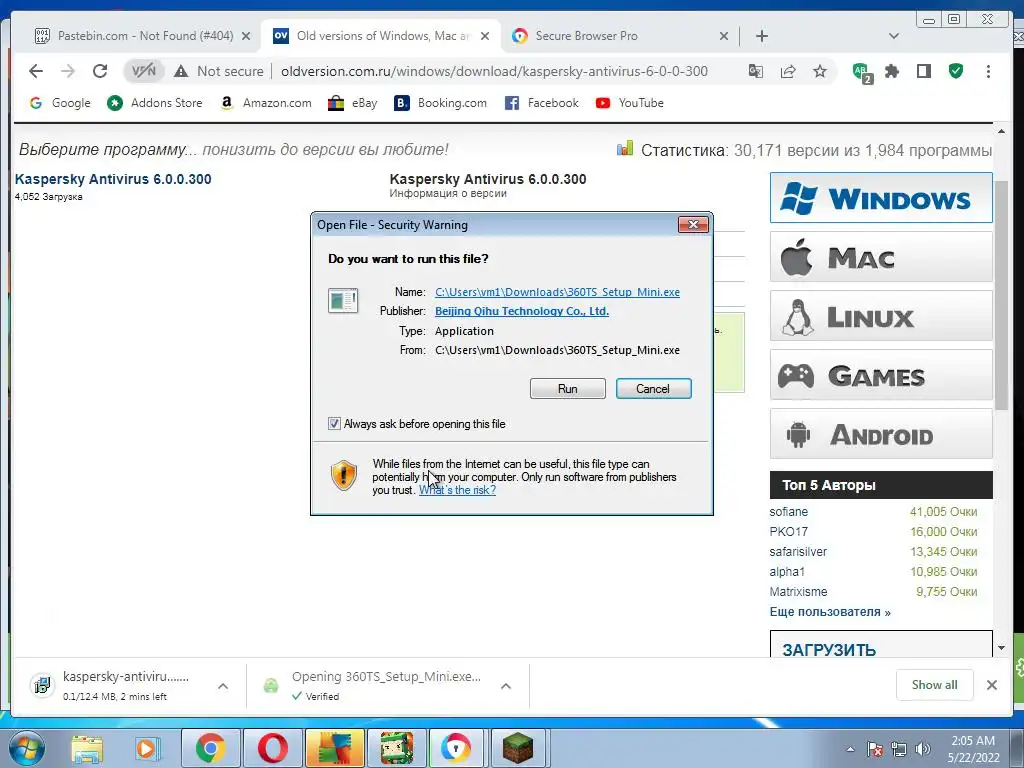The width and height of the screenshot is (1024, 768).
Task: Click the Kaspersky Antivirus 6.0.0.300 heading link
Action: tap(113, 179)
